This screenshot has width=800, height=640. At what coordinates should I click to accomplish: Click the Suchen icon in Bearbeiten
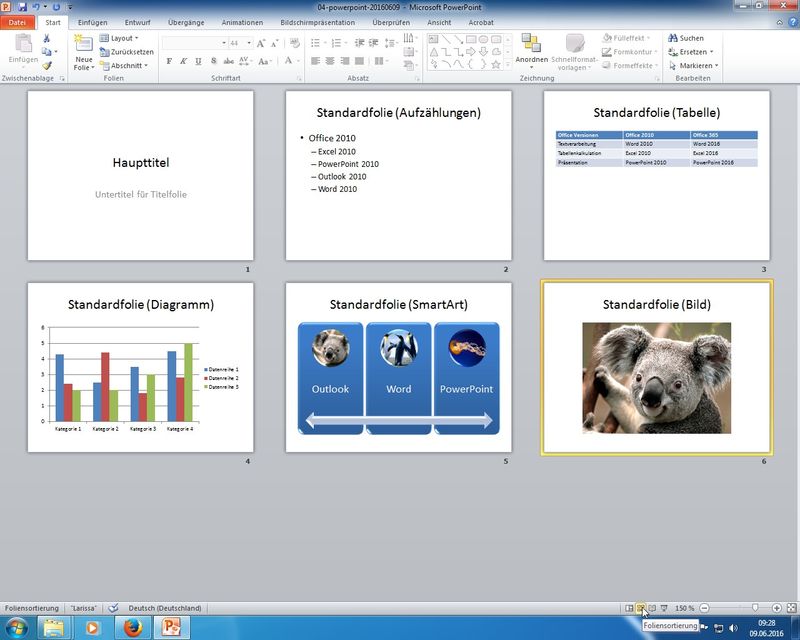pos(672,38)
